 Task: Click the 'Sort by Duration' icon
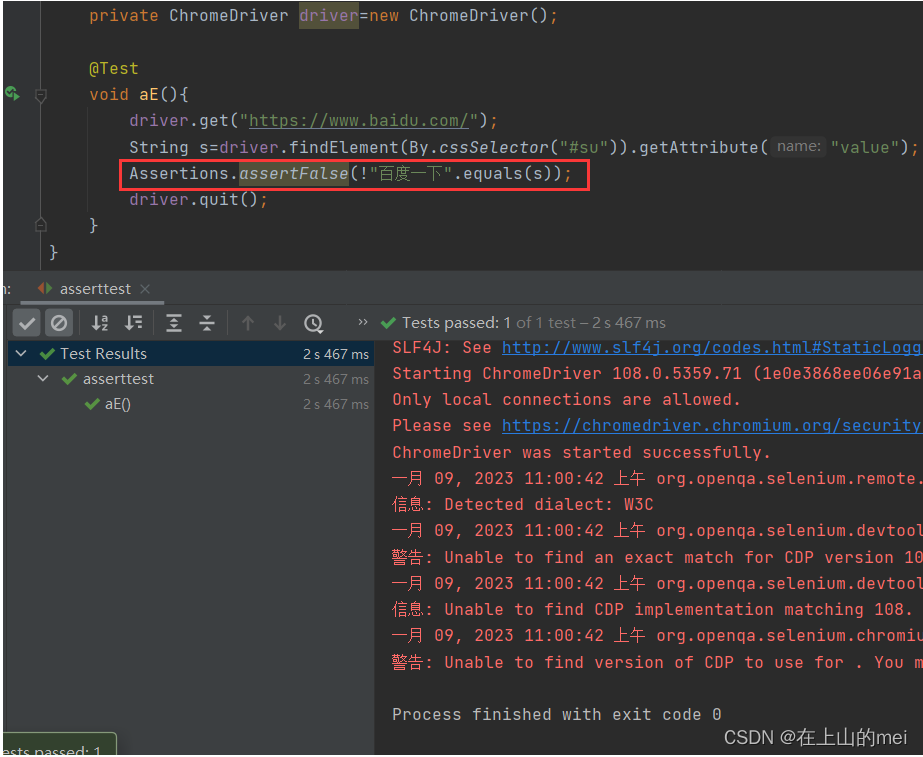tap(131, 322)
